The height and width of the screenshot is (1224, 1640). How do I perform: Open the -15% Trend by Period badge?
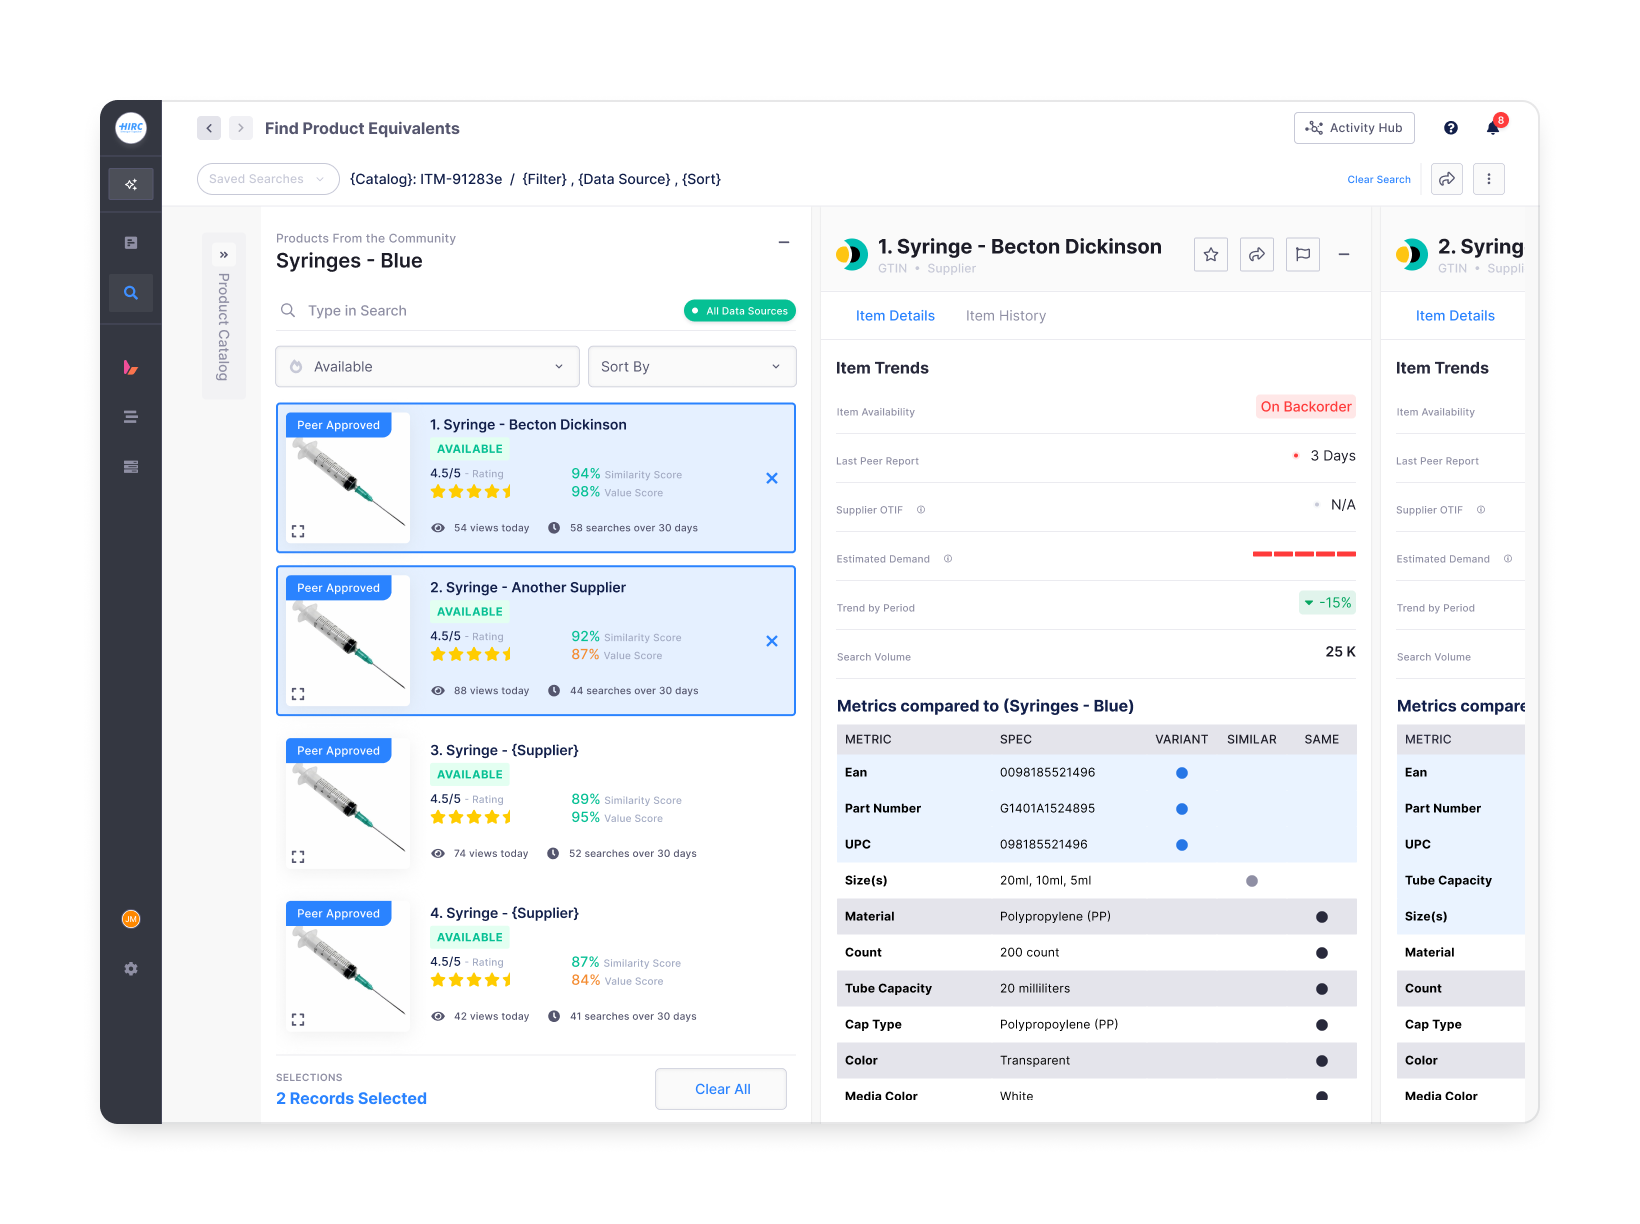pos(1327,603)
